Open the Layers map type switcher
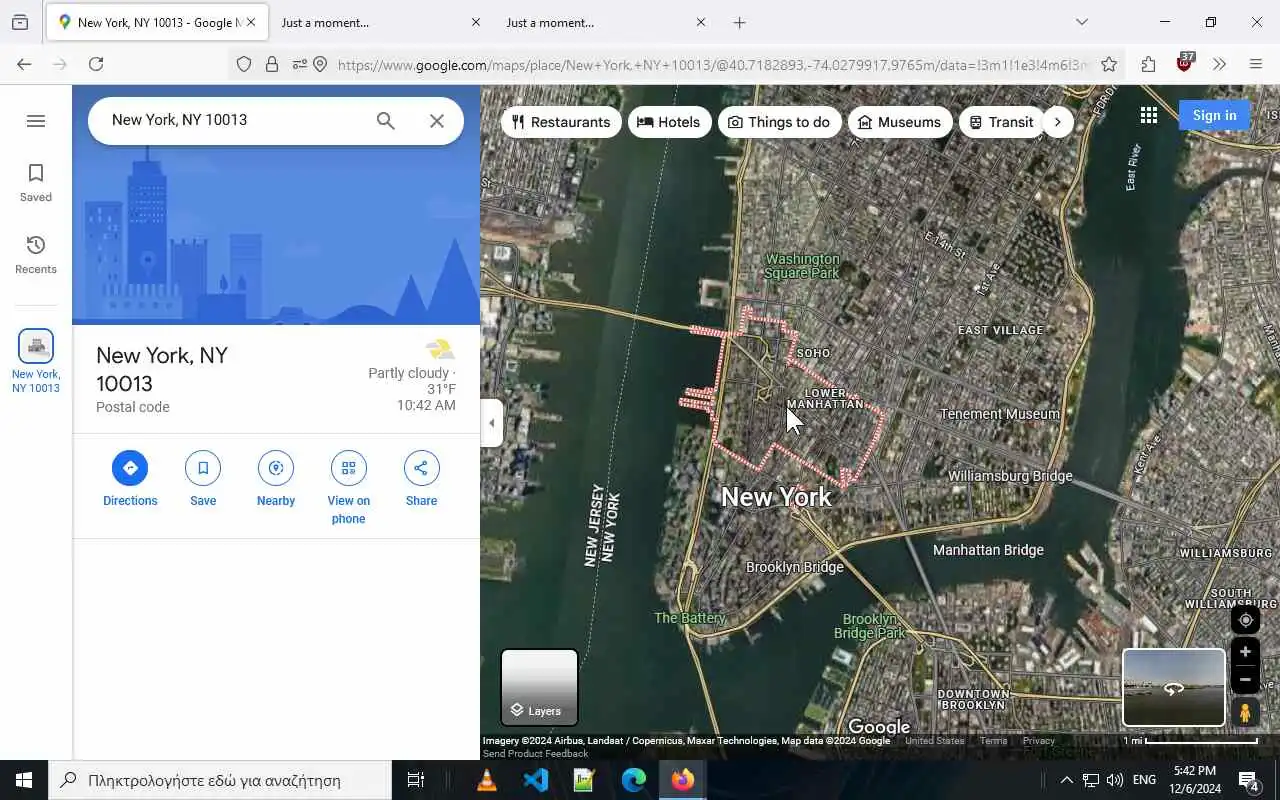The image size is (1280, 800). pyautogui.click(x=539, y=687)
